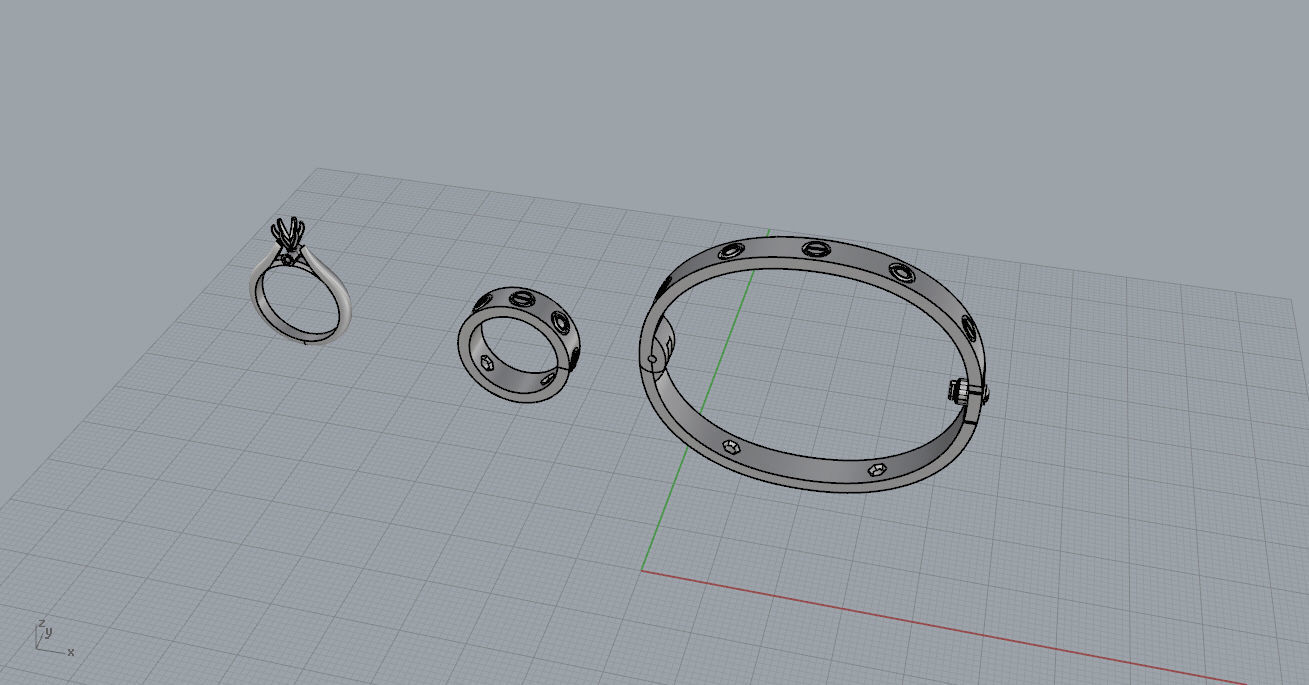Click the screw clasp mechanism on the bangle
This screenshot has height=685, width=1309.
967,391
